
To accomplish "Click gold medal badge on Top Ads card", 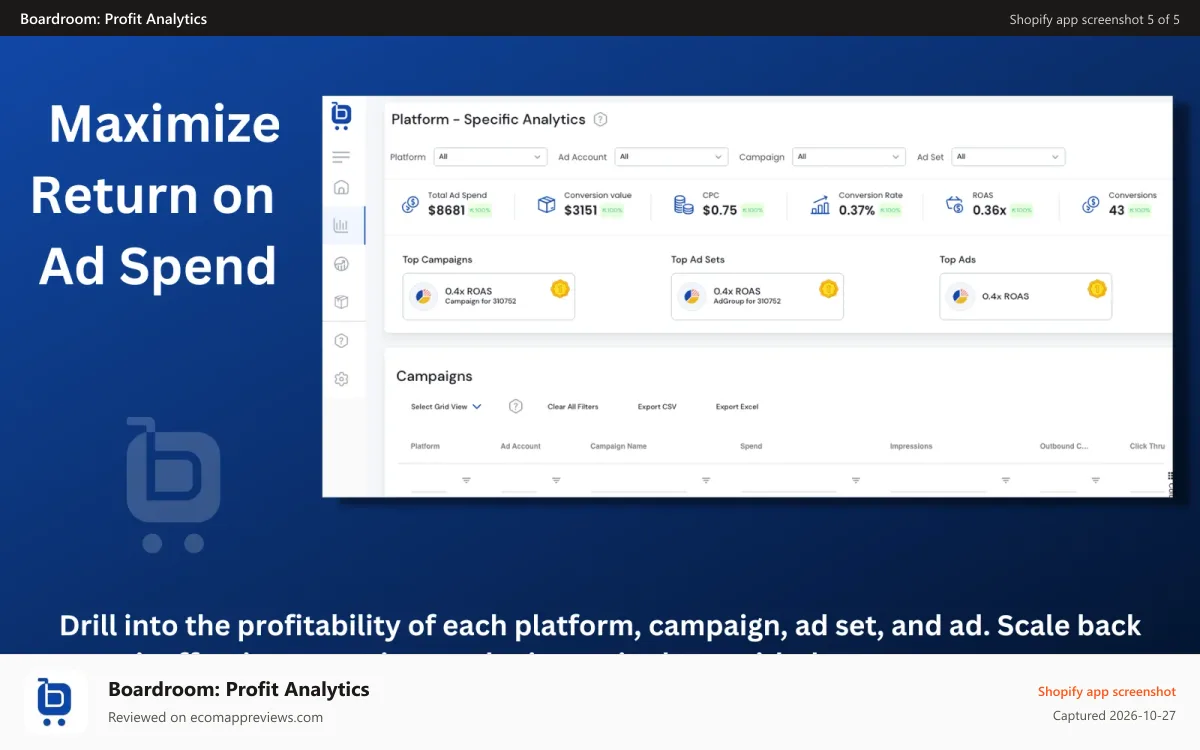I will pyautogui.click(x=1097, y=289).
